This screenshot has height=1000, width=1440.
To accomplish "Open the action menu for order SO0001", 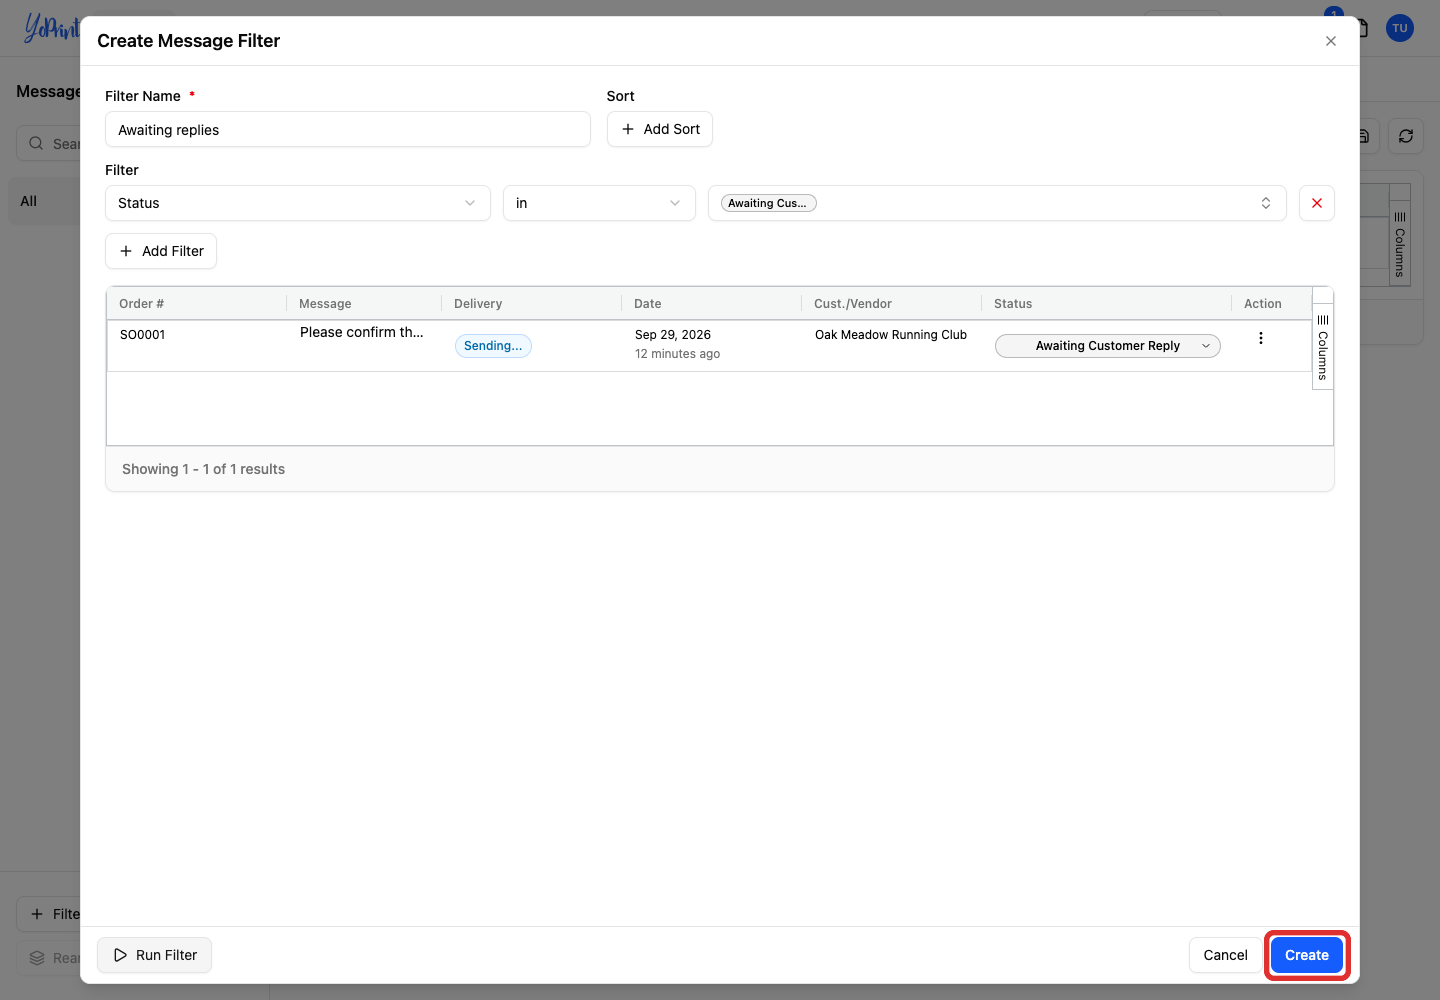I will point(1261,338).
